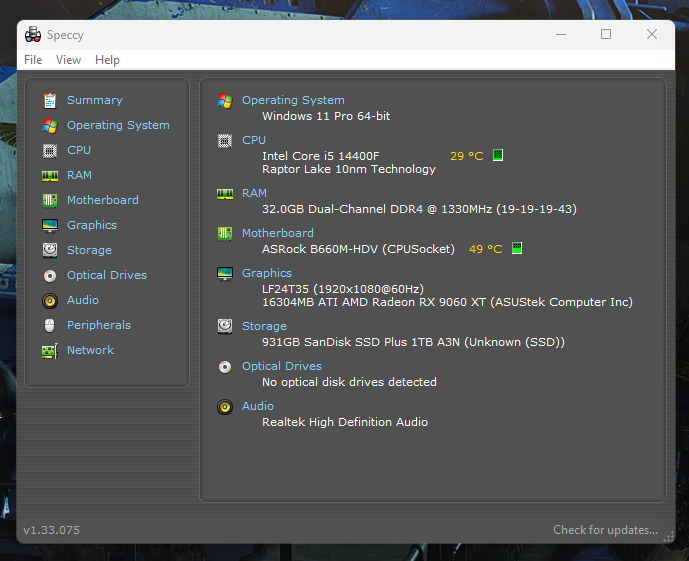Image resolution: width=689 pixels, height=561 pixels.
Task: Click '931GB SanDisk SSD Plus 1TB' text
Action: coord(413,342)
